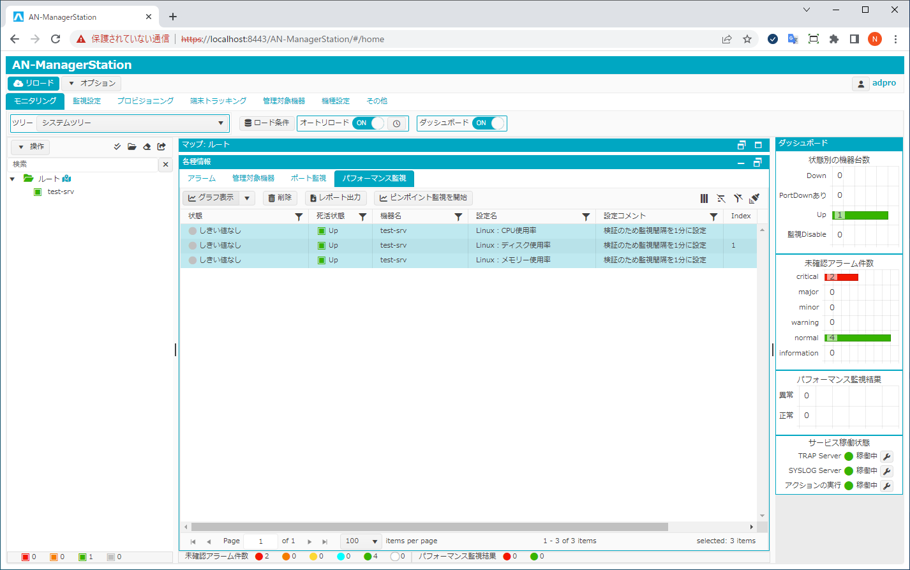910x570 pixels.
Task: Click the map icon beside ルート
Action: pos(66,179)
